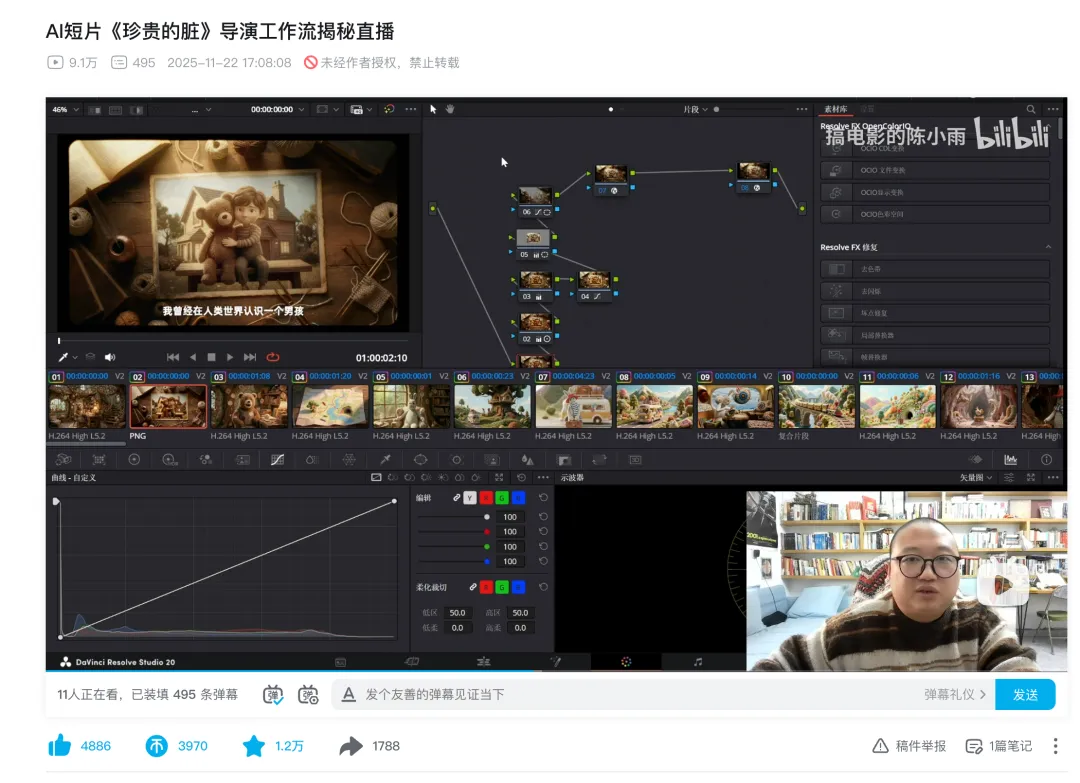This screenshot has width=1080, height=783.
Task: Open the Bilibili page more-options vertical dots
Action: tap(1055, 746)
